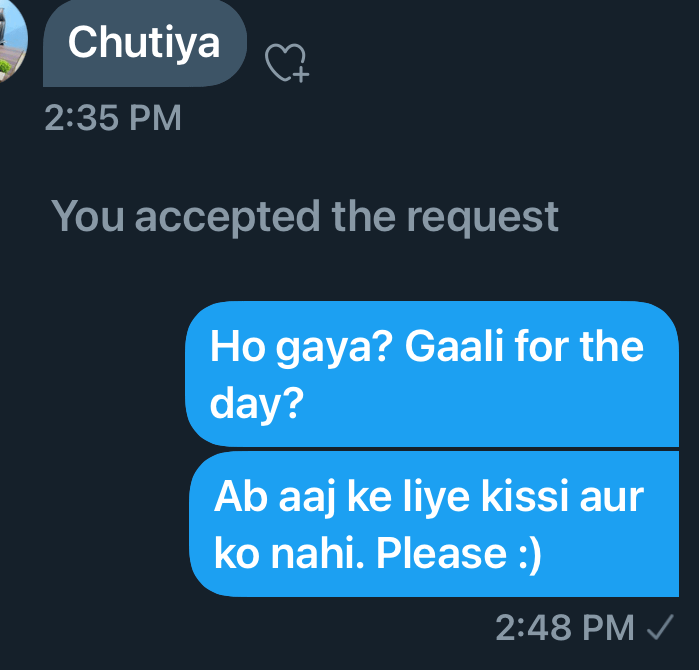Image resolution: width=699 pixels, height=670 pixels.
Task: Click the heart-plus reaction icon
Action: pos(287,64)
